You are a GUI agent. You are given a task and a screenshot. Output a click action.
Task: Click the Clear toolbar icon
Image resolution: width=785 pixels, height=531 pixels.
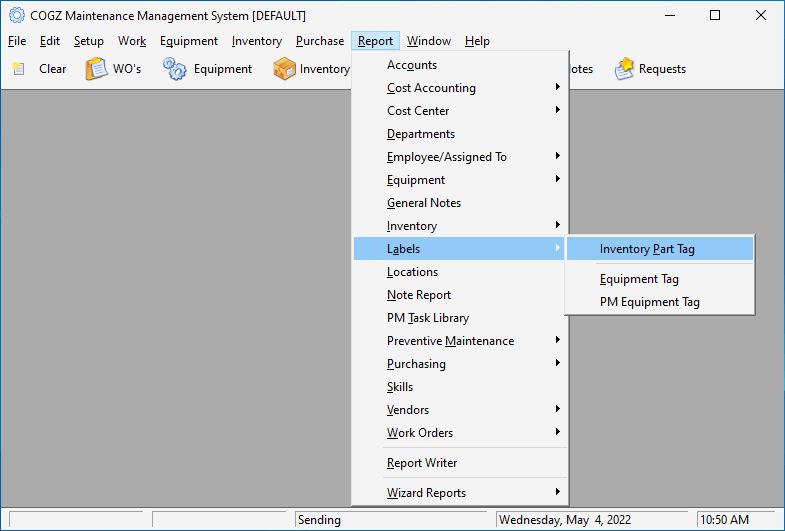click(19, 69)
